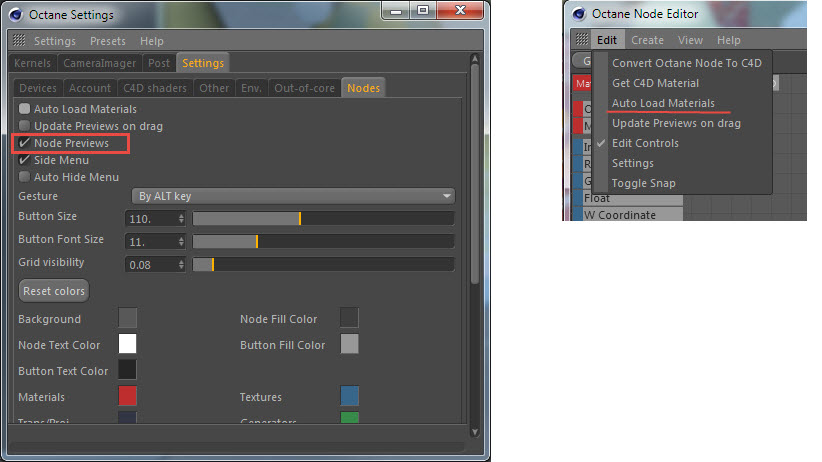Open the Edit menu in Node Editor

coord(607,40)
